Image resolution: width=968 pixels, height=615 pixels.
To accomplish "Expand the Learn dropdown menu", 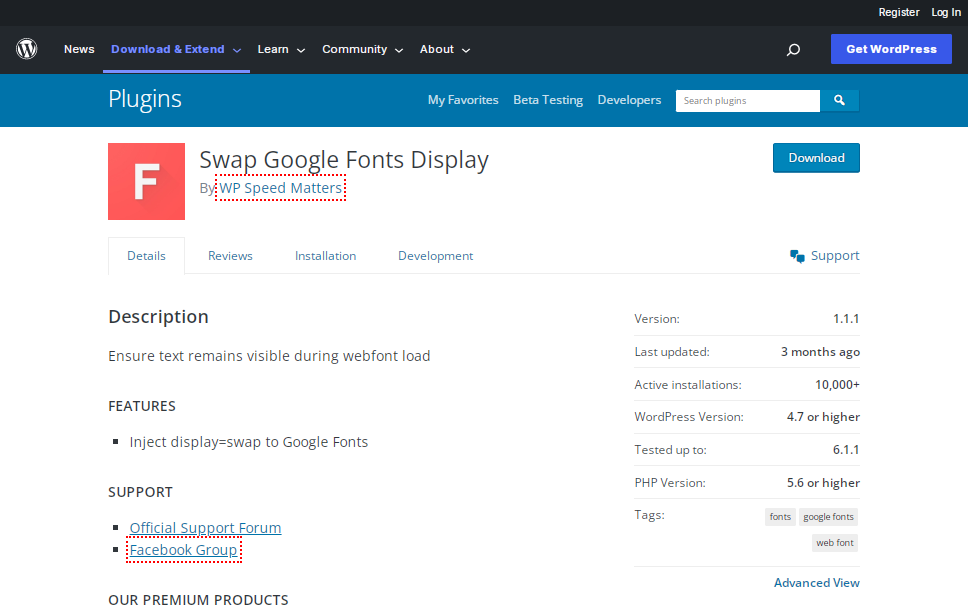I will tap(281, 49).
